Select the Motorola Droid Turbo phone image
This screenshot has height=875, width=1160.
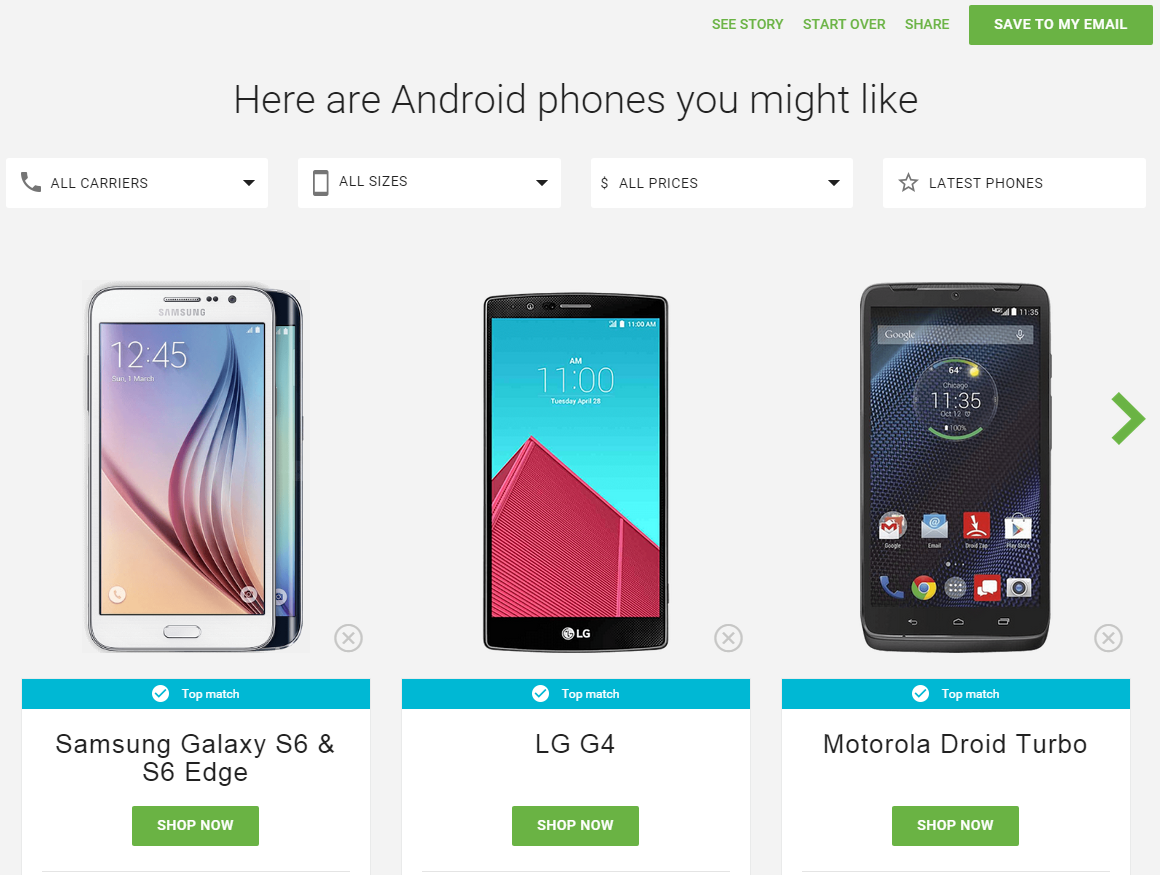(955, 467)
